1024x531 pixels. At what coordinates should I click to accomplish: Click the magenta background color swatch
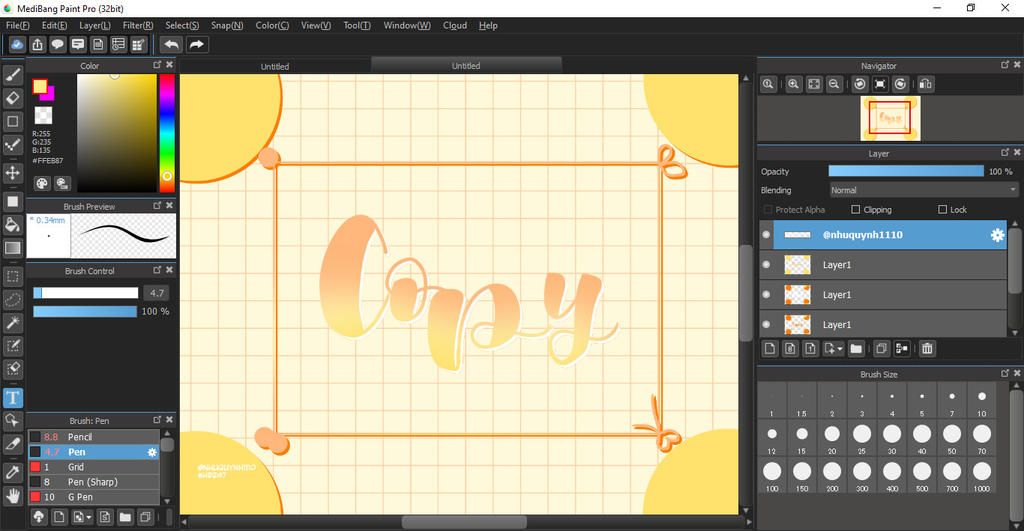pyautogui.click(x=50, y=95)
